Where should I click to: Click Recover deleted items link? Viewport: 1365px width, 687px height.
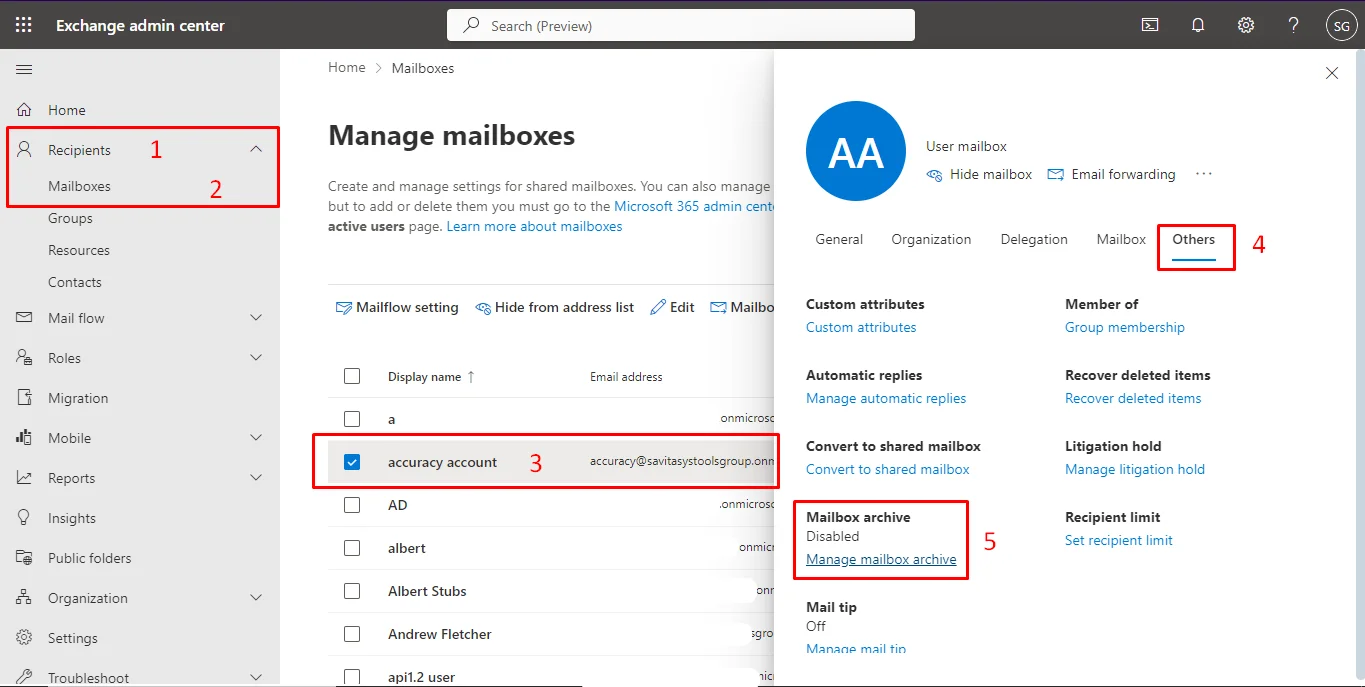point(1133,399)
